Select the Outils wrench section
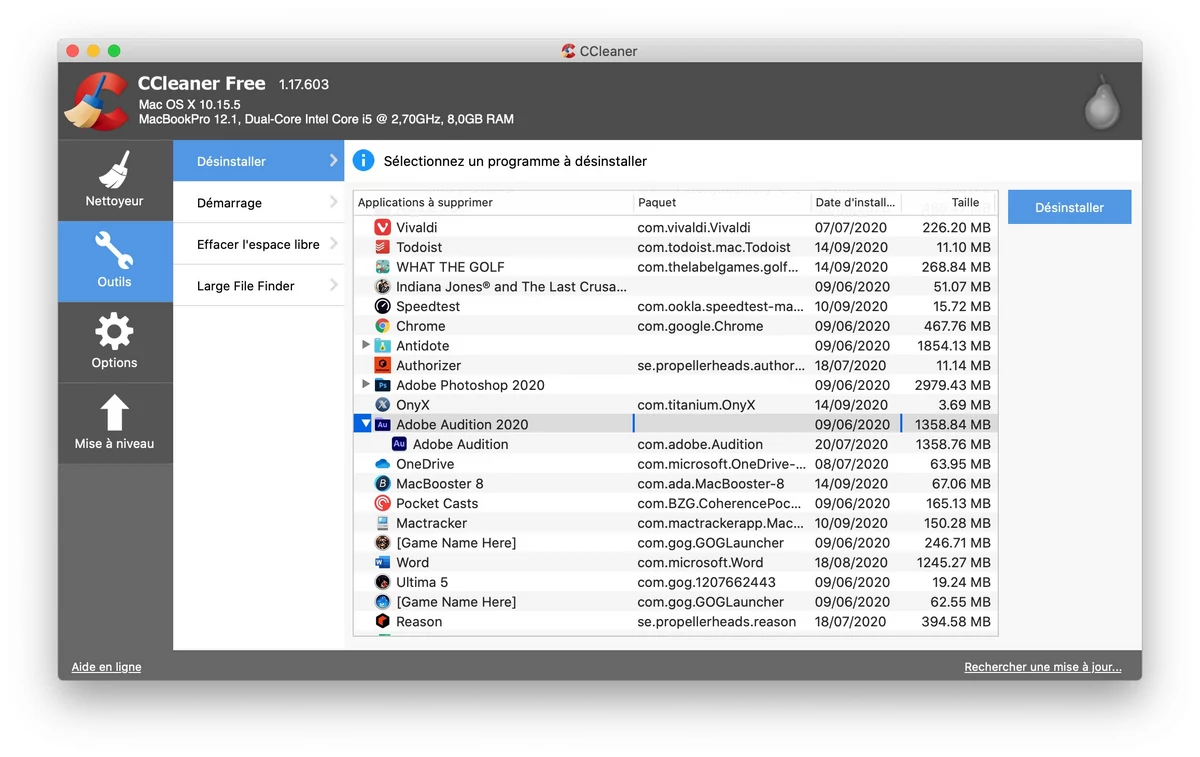 click(115, 261)
